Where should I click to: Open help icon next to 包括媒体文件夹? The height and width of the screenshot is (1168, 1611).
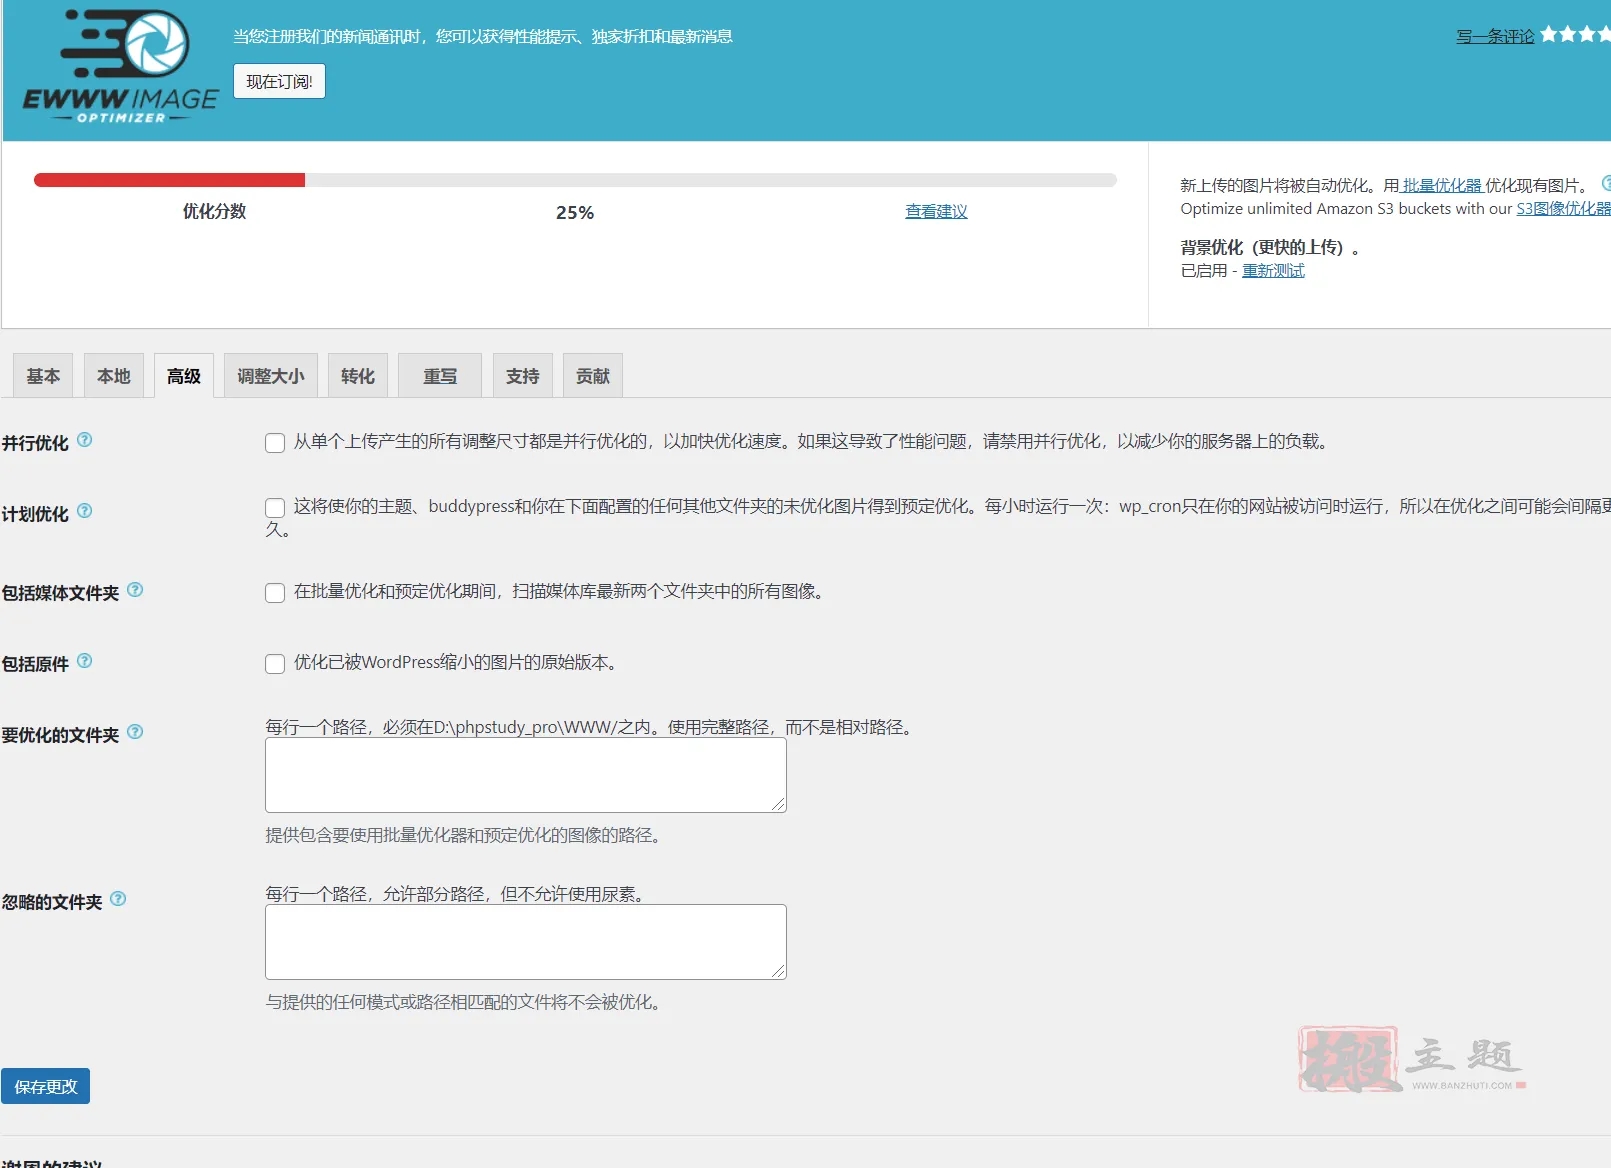coord(135,589)
